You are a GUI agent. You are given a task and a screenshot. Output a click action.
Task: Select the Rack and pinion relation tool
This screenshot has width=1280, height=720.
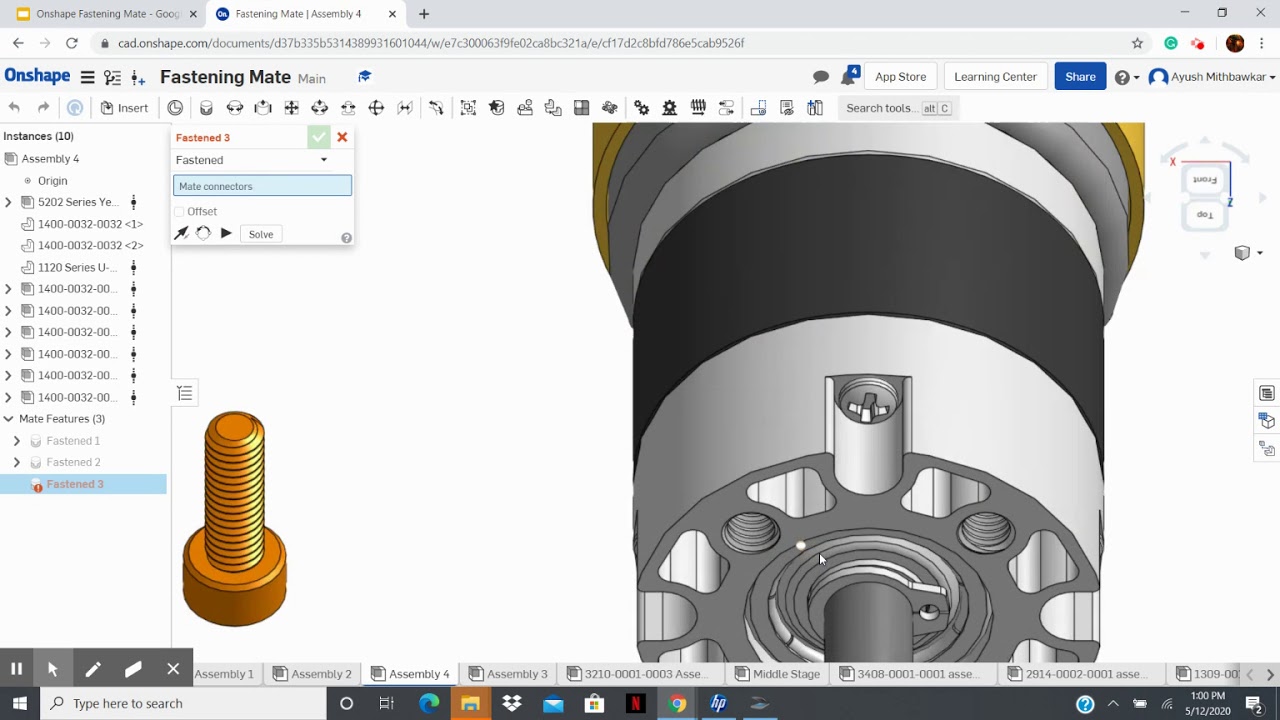[670, 108]
